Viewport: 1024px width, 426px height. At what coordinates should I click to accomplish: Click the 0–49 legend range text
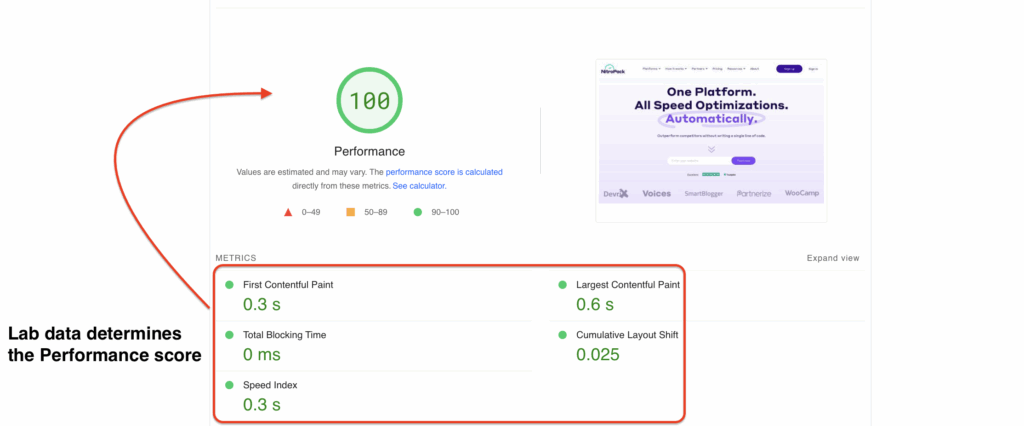(x=311, y=212)
